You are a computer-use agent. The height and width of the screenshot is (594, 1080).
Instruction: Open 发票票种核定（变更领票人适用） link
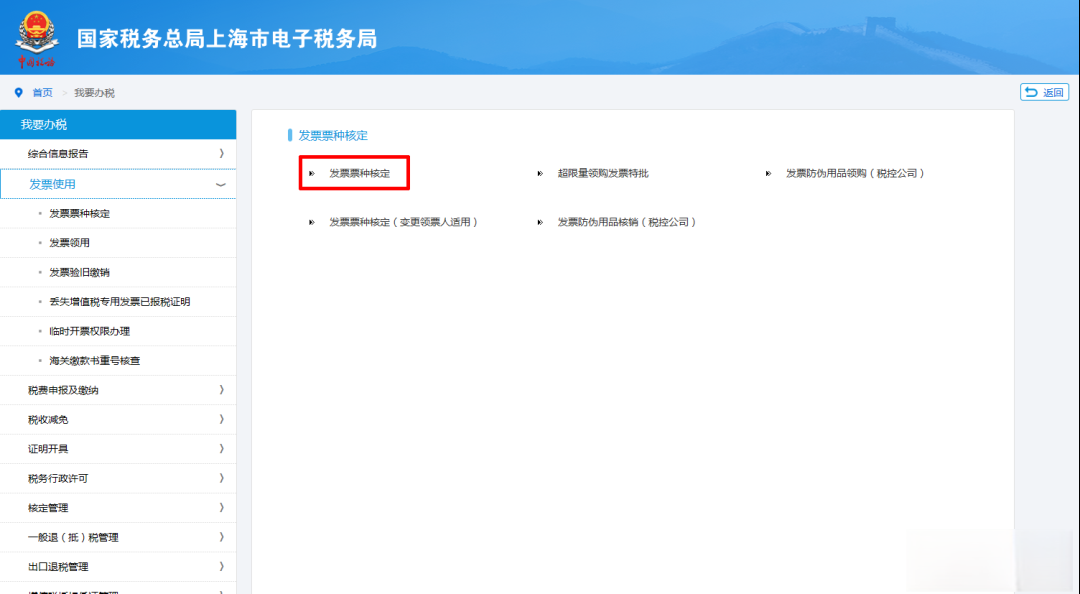tap(404, 222)
